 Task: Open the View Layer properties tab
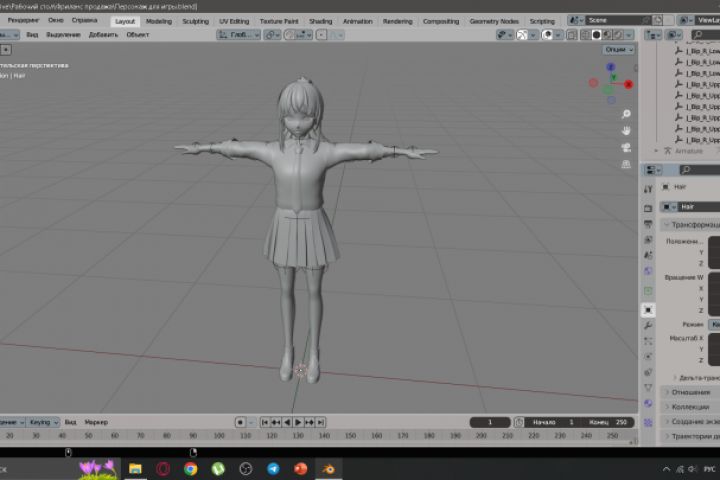click(x=648, y=240)
